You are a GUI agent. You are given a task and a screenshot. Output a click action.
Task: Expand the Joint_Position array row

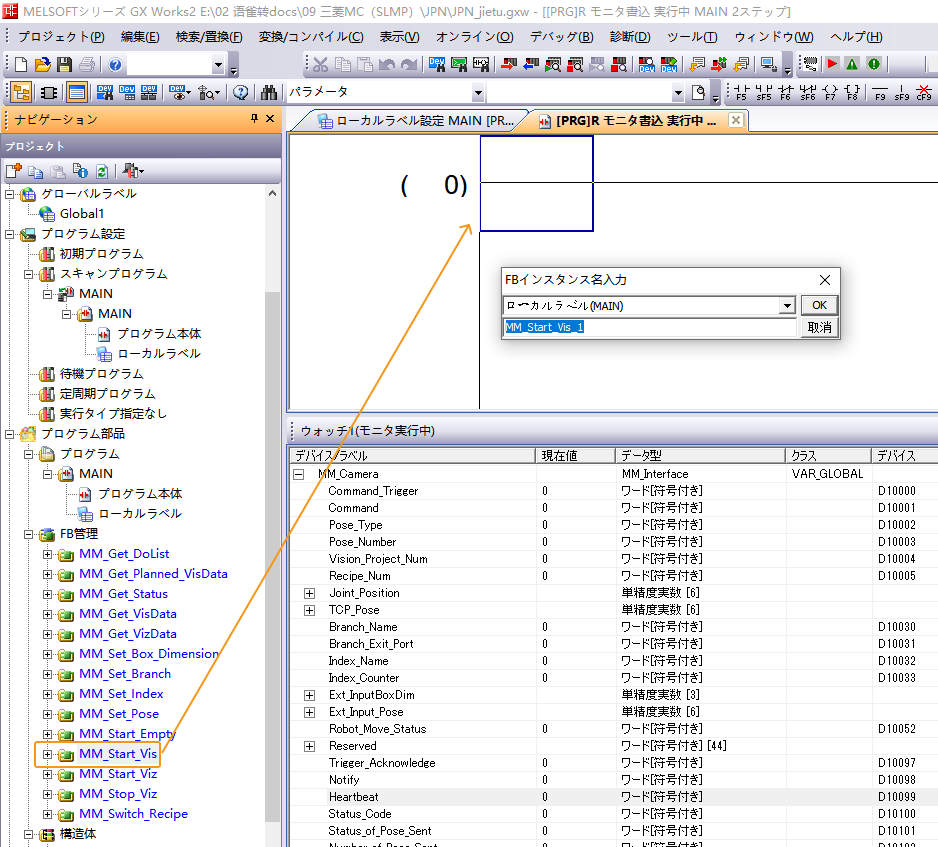tap(309, 593)
